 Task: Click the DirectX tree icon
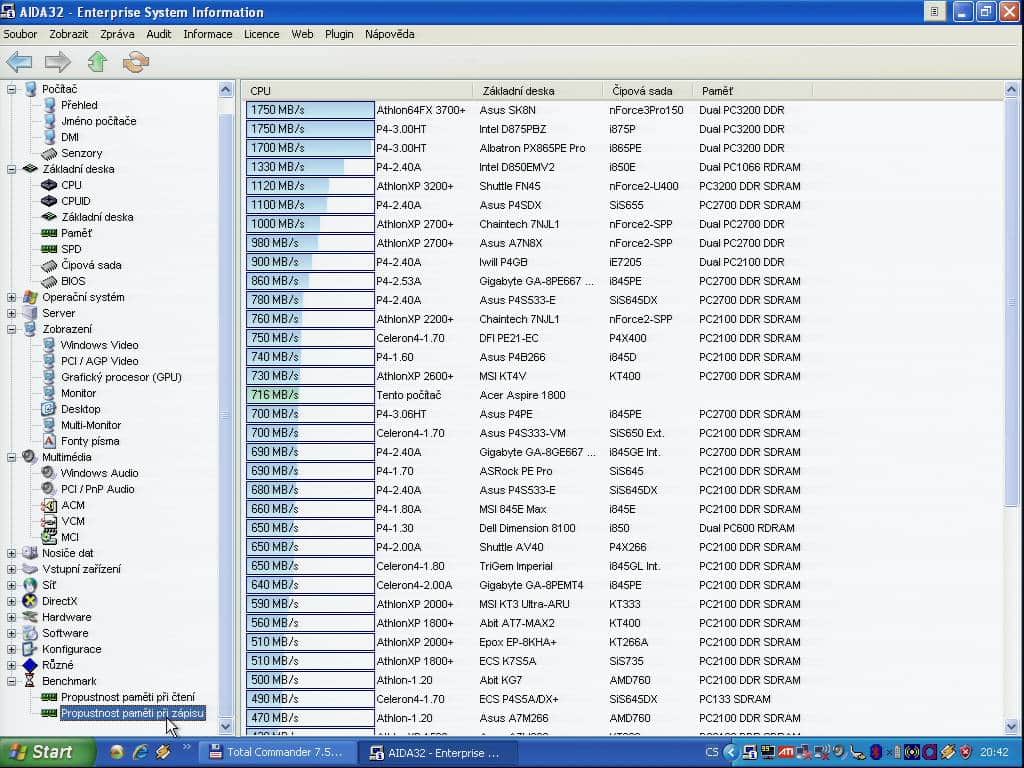pos(30,601)
